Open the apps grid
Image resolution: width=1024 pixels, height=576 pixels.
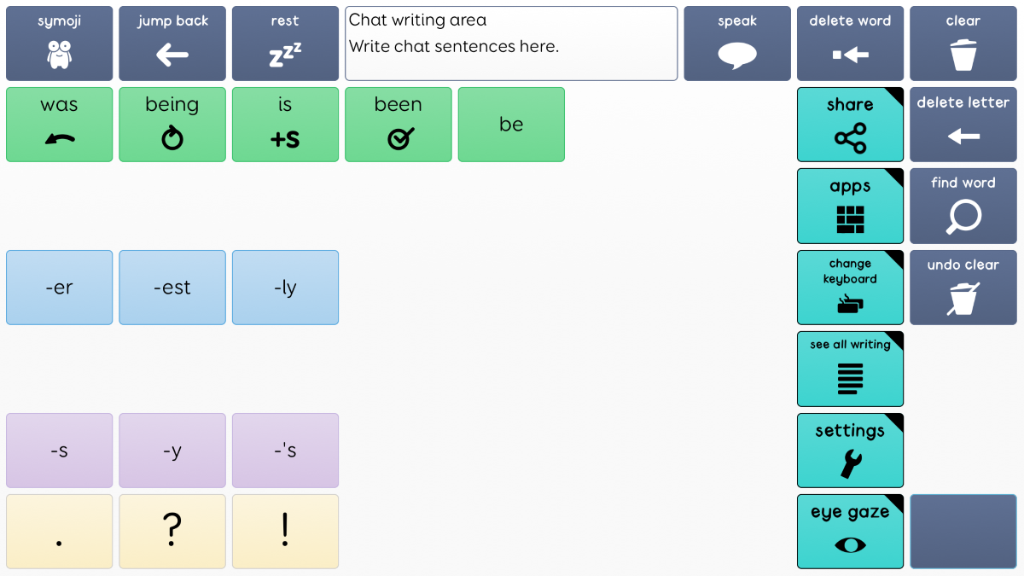850,206
